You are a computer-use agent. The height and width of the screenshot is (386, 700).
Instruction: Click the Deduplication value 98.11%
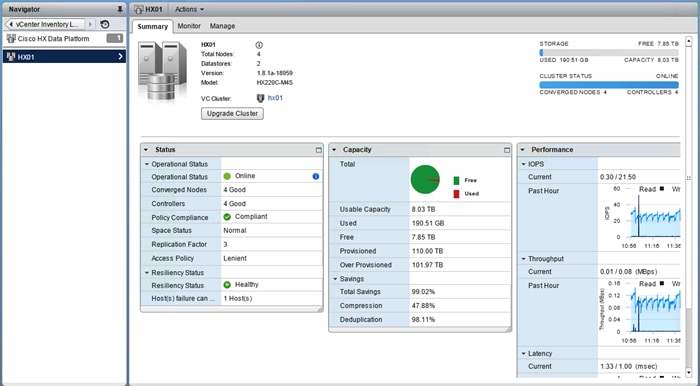(x=423, y=320)
